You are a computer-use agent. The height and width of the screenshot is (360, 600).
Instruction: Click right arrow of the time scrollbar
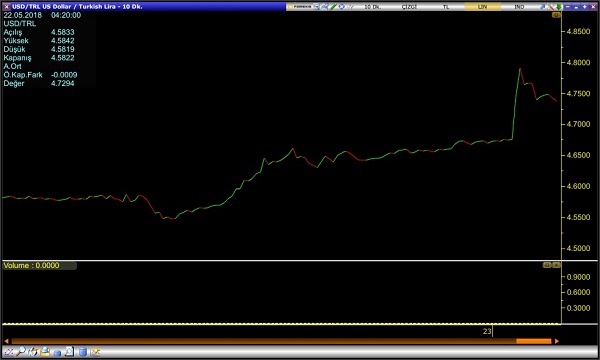(557, 341)
